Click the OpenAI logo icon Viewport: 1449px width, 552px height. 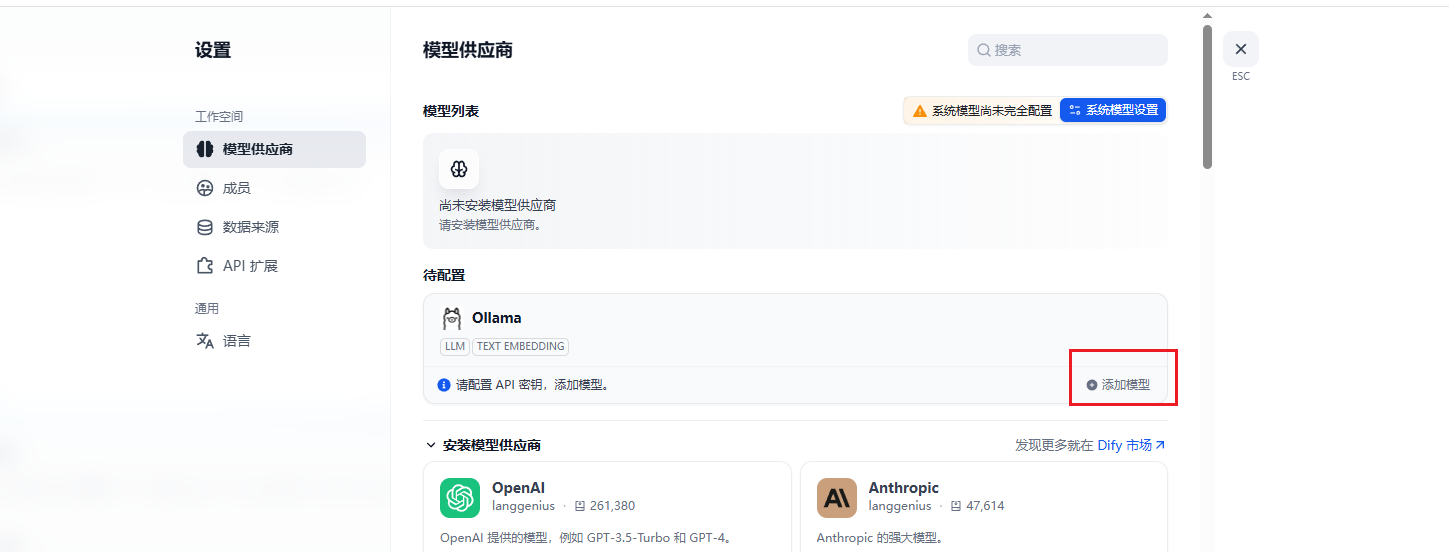pyautogui.click(x=460, y=497)
